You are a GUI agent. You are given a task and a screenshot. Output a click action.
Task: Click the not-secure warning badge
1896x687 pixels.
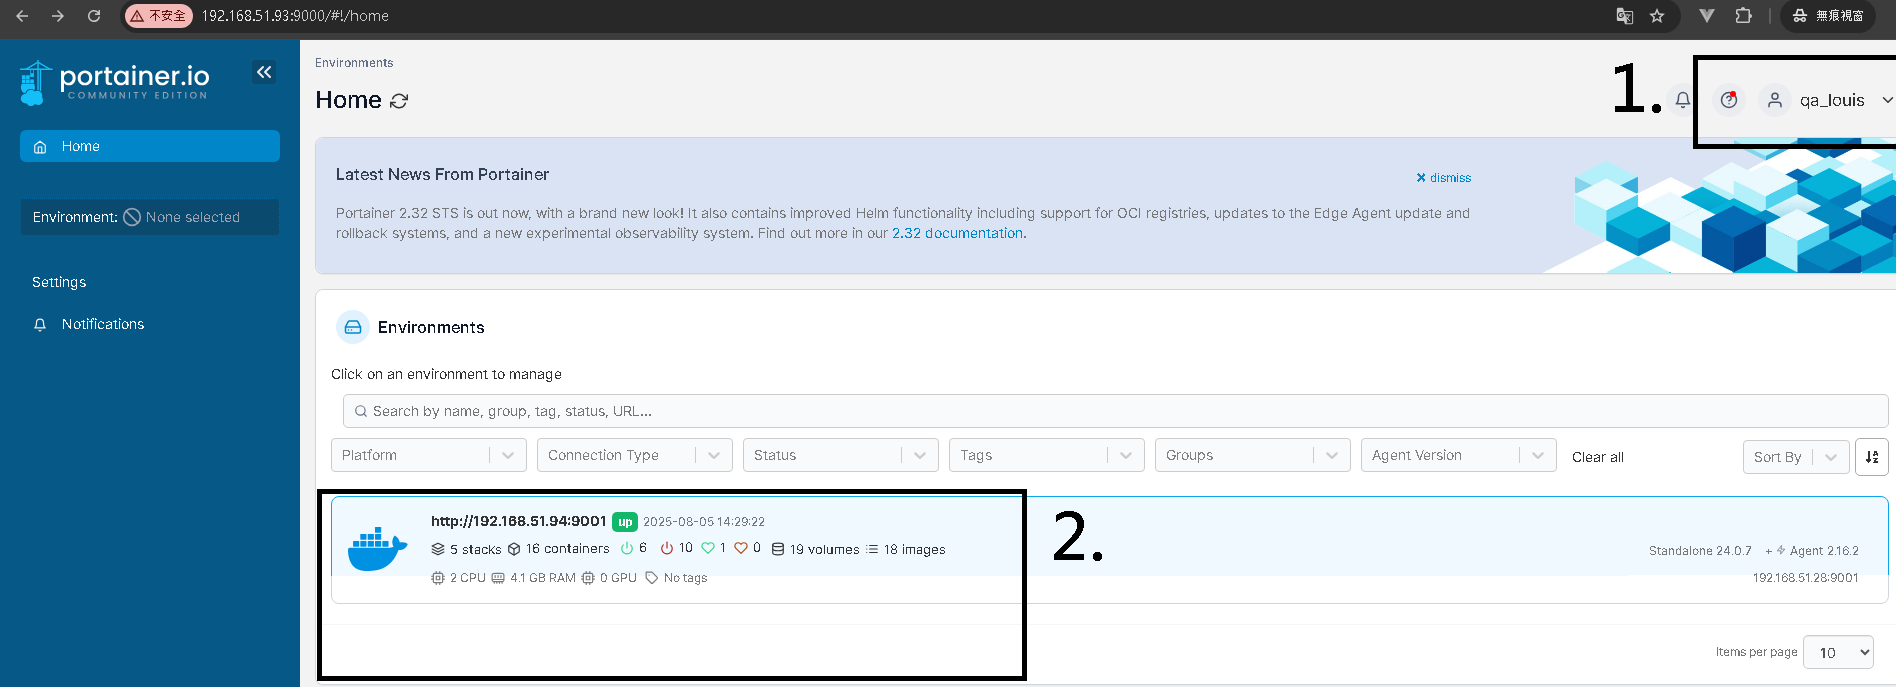pyautogui.click(x=158, y=16)
